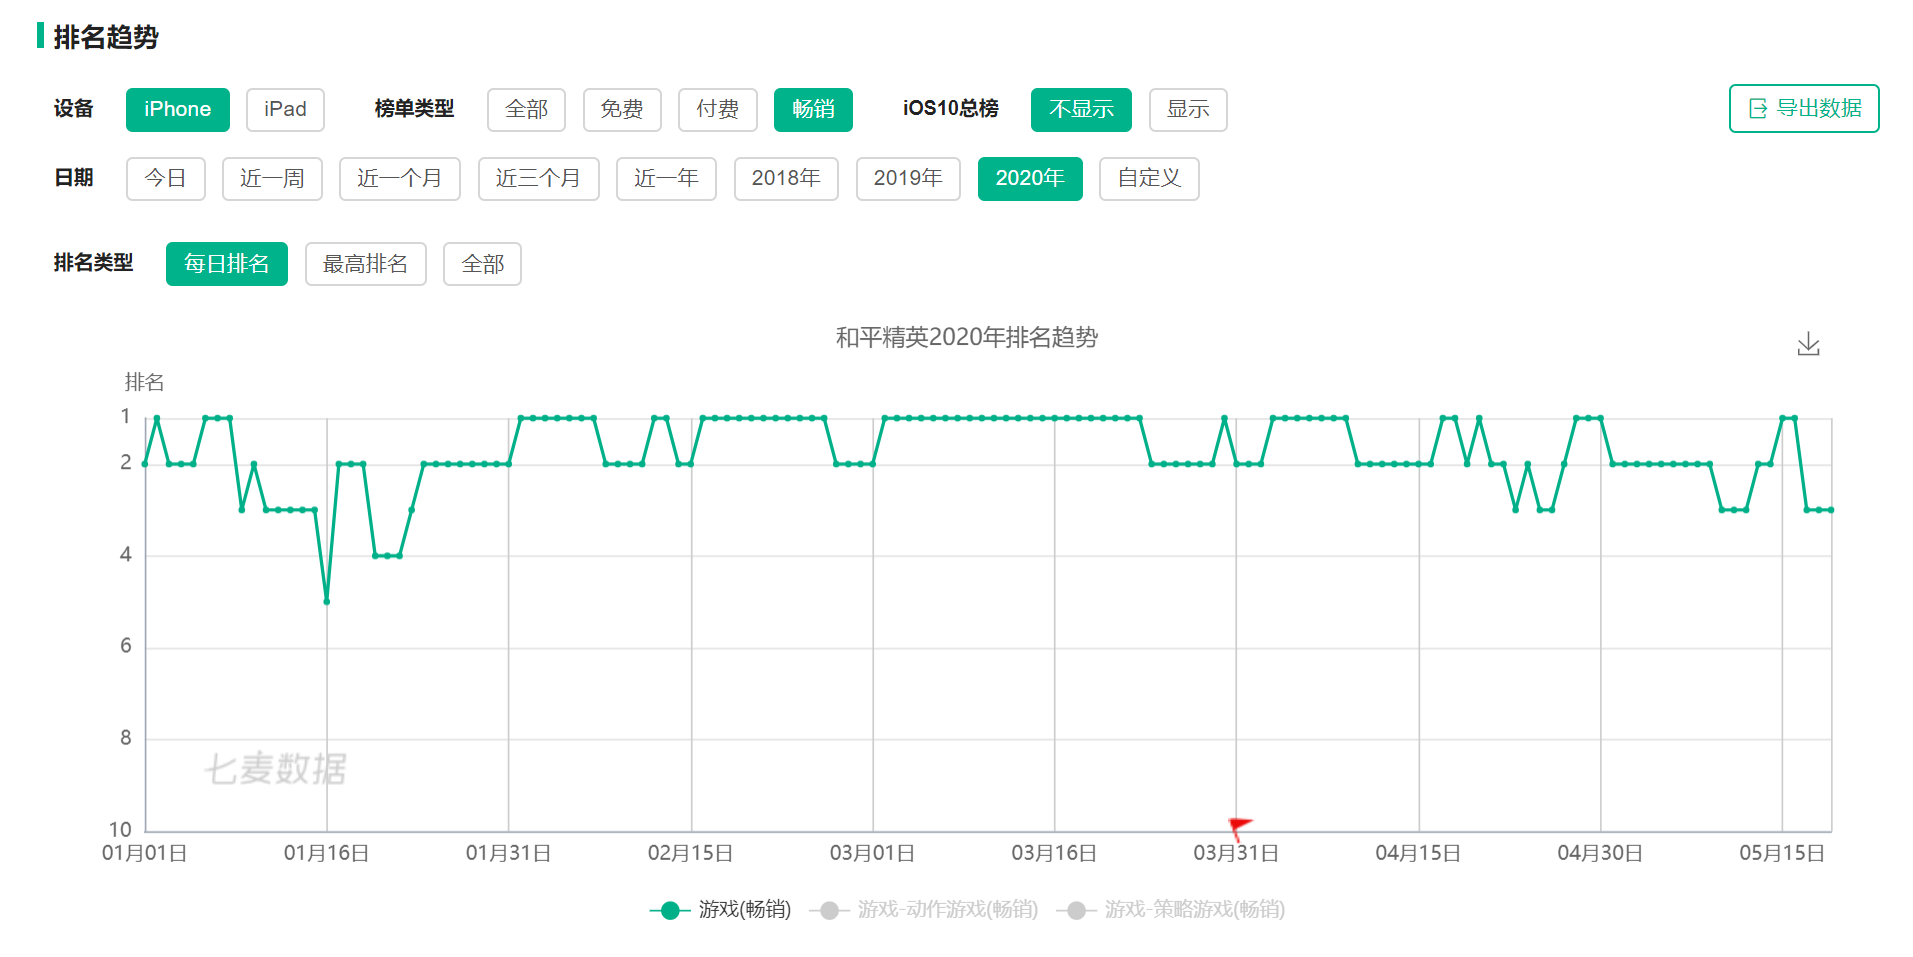The height and width of the screenshot is (957, 1913).
Task: Select the iPad device option
Action: click(285, 109)
